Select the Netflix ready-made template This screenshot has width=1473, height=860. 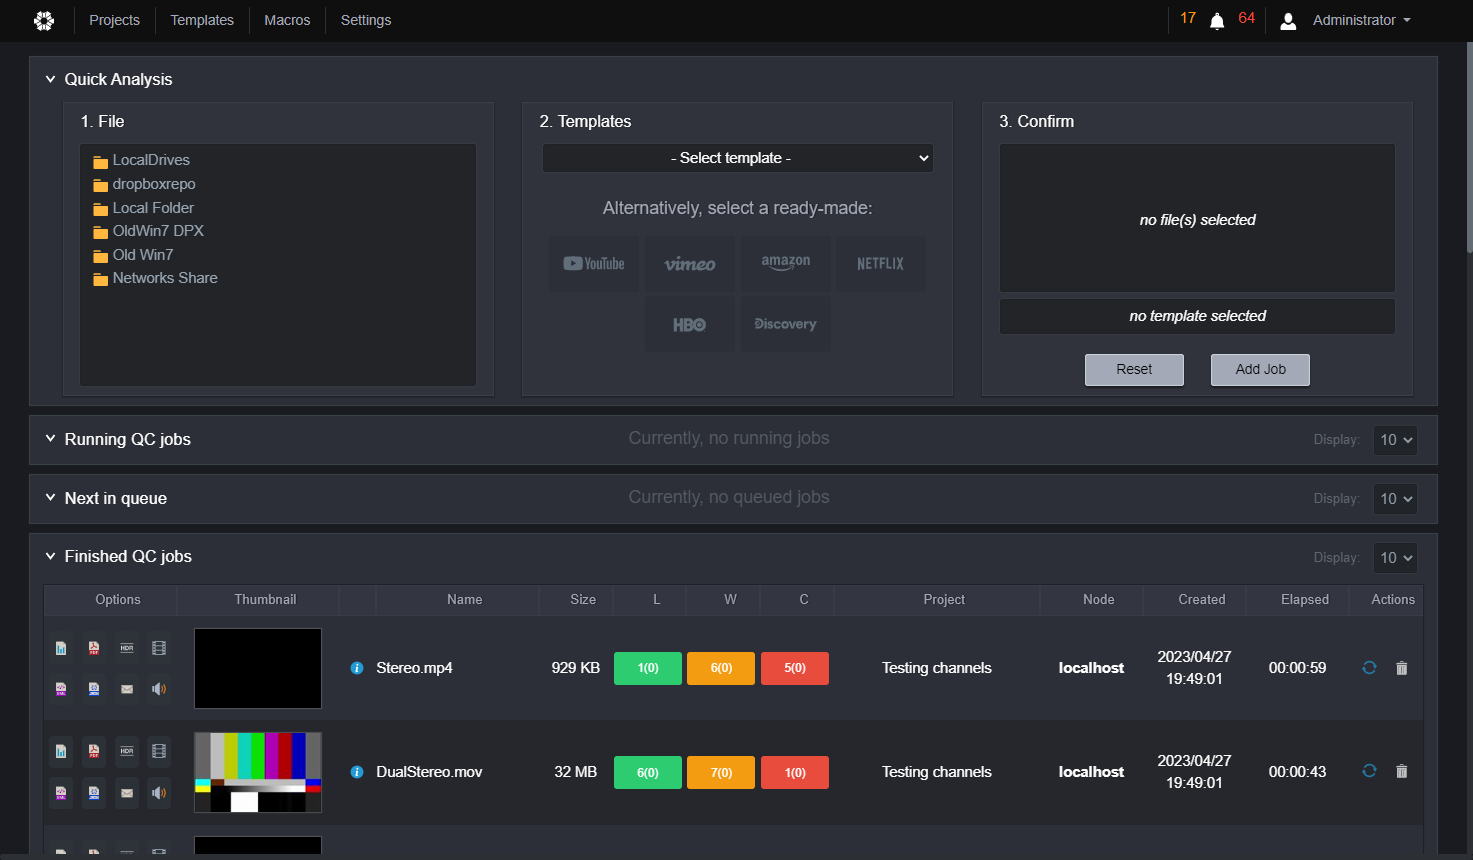[880, 264]
